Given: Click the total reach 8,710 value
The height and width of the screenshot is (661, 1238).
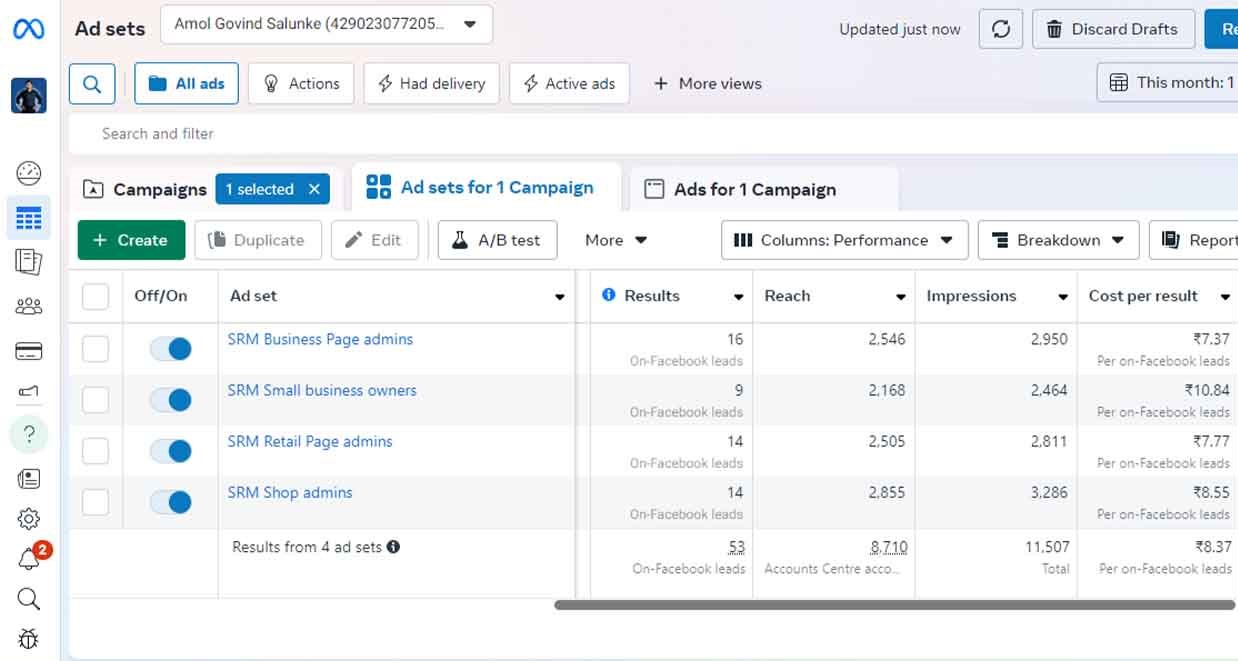Looking at the screenshot, I should [888, 547].
